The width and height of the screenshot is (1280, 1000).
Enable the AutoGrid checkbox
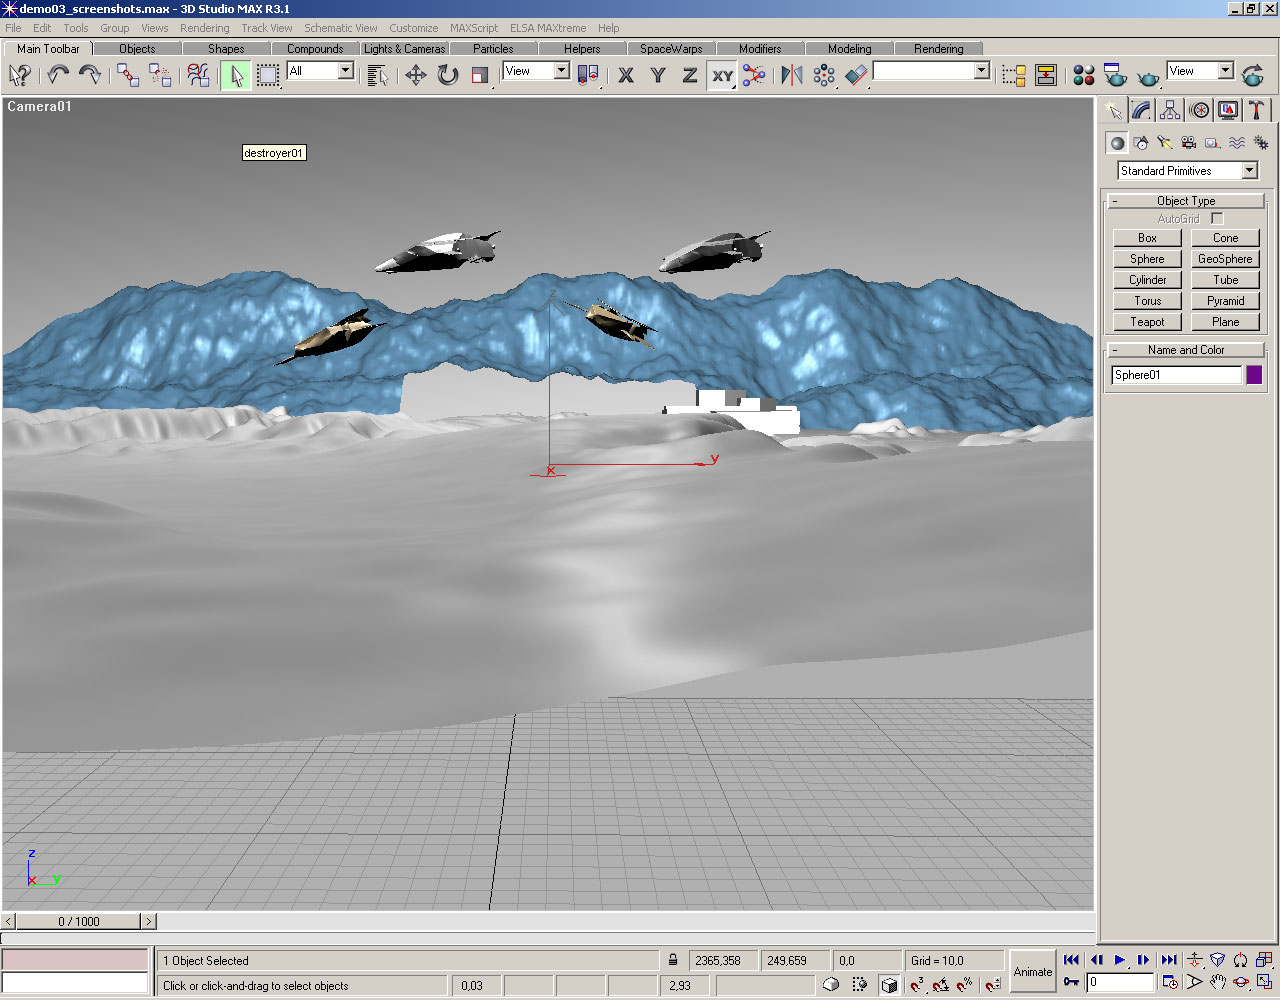click(1217, 218)
